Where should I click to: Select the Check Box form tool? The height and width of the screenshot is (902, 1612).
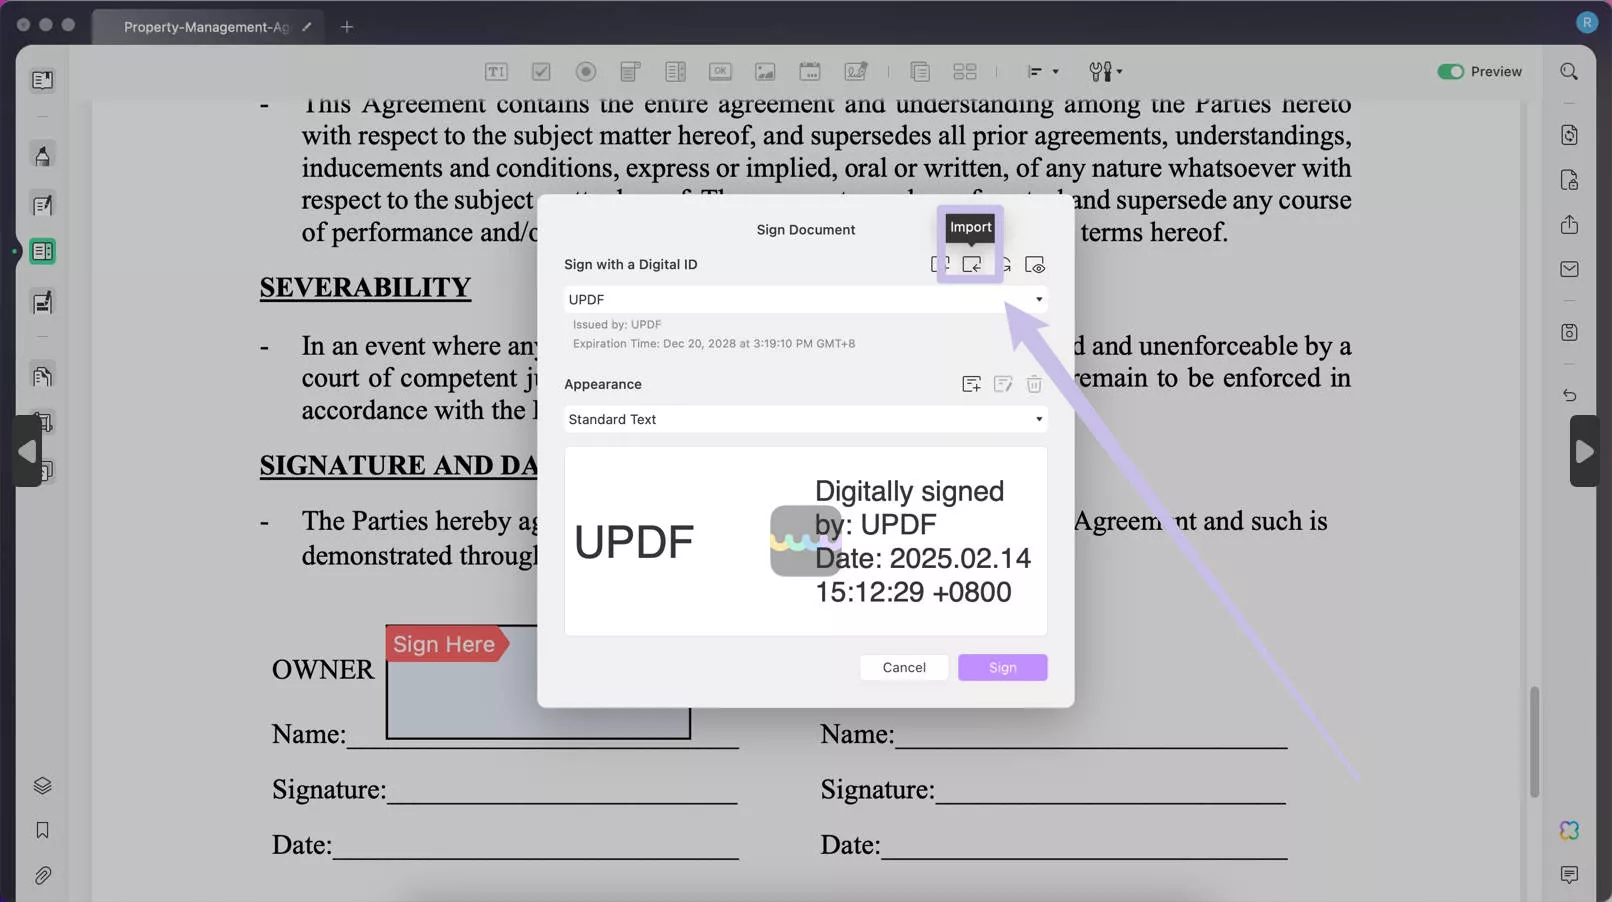[541, 71]
